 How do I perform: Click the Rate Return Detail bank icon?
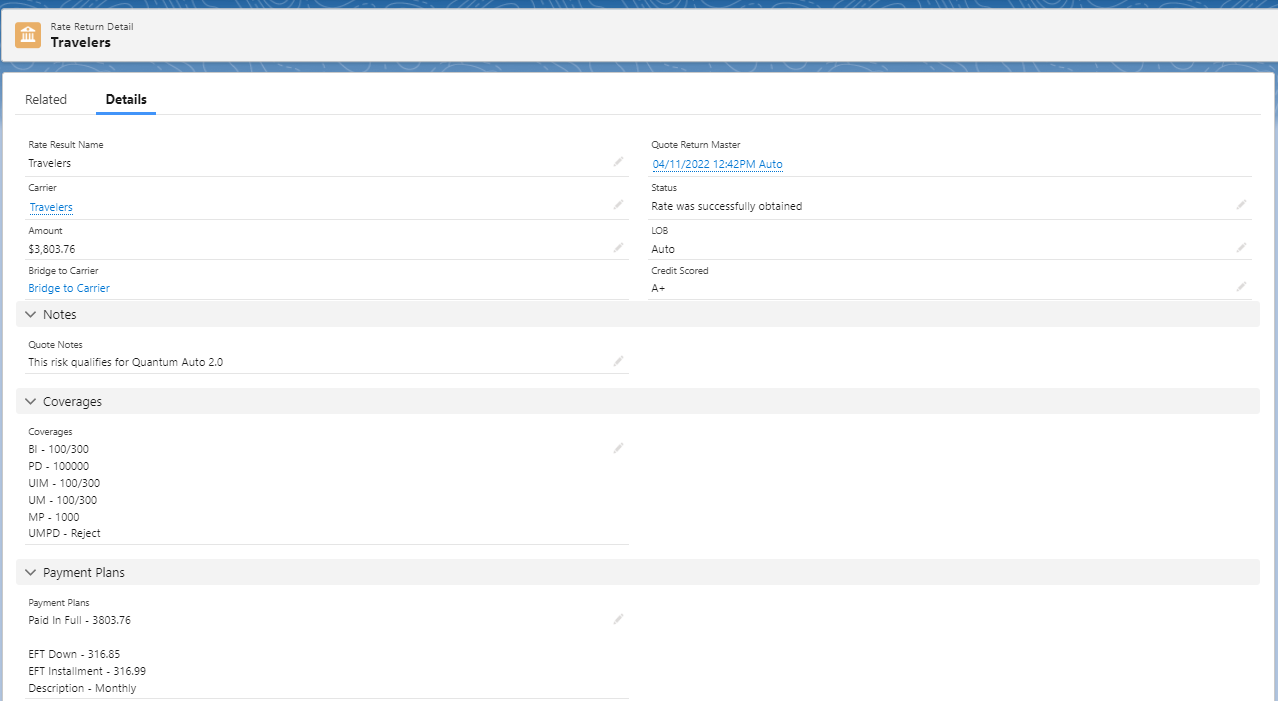[x=28, y=35]
